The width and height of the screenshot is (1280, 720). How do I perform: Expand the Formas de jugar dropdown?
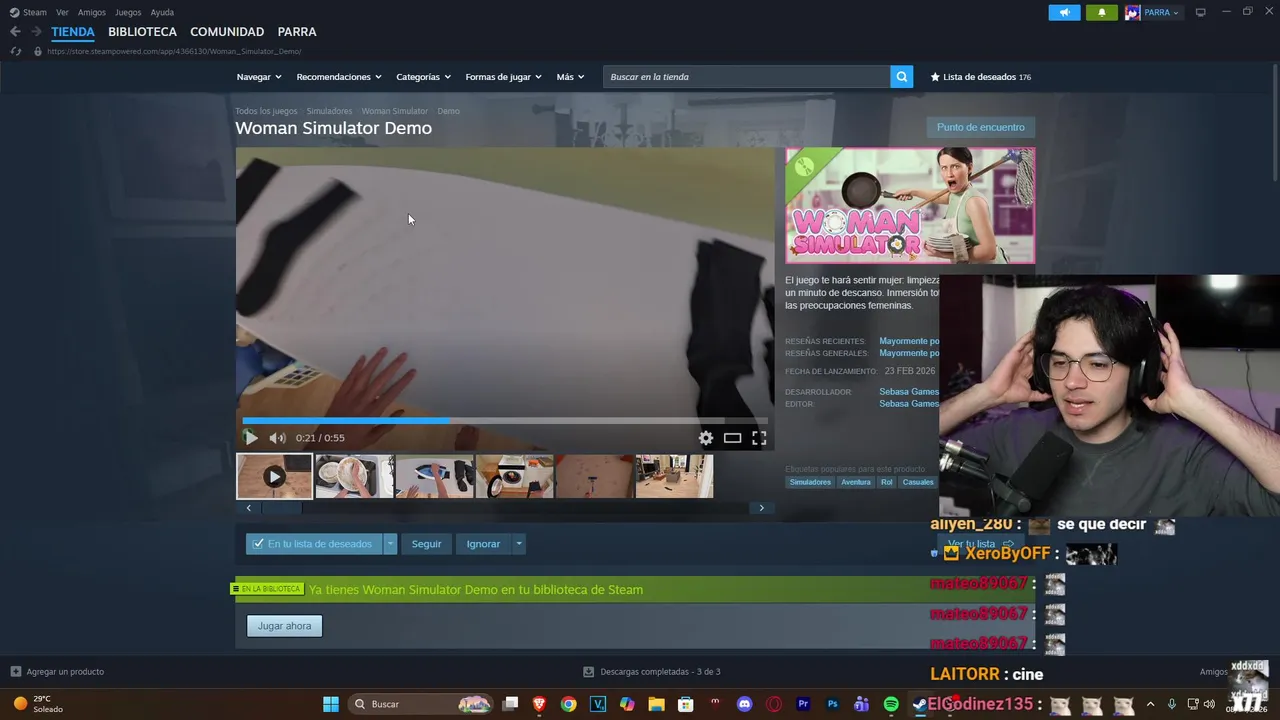[x=503, y=77]
